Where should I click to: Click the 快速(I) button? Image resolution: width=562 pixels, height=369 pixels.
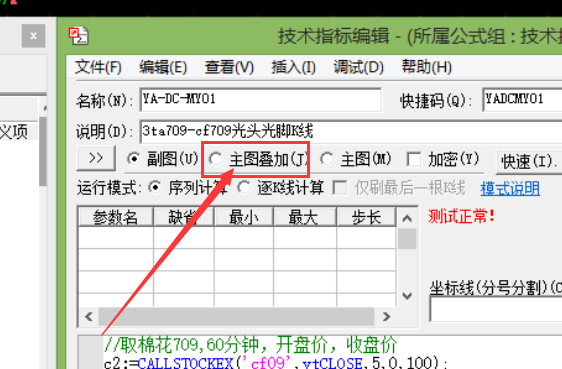point(529,162)
